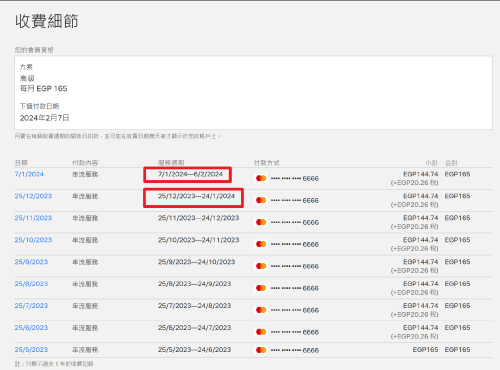
Task: Click total EGP165 in 25/9/2023 row
Action: point(457,262)
